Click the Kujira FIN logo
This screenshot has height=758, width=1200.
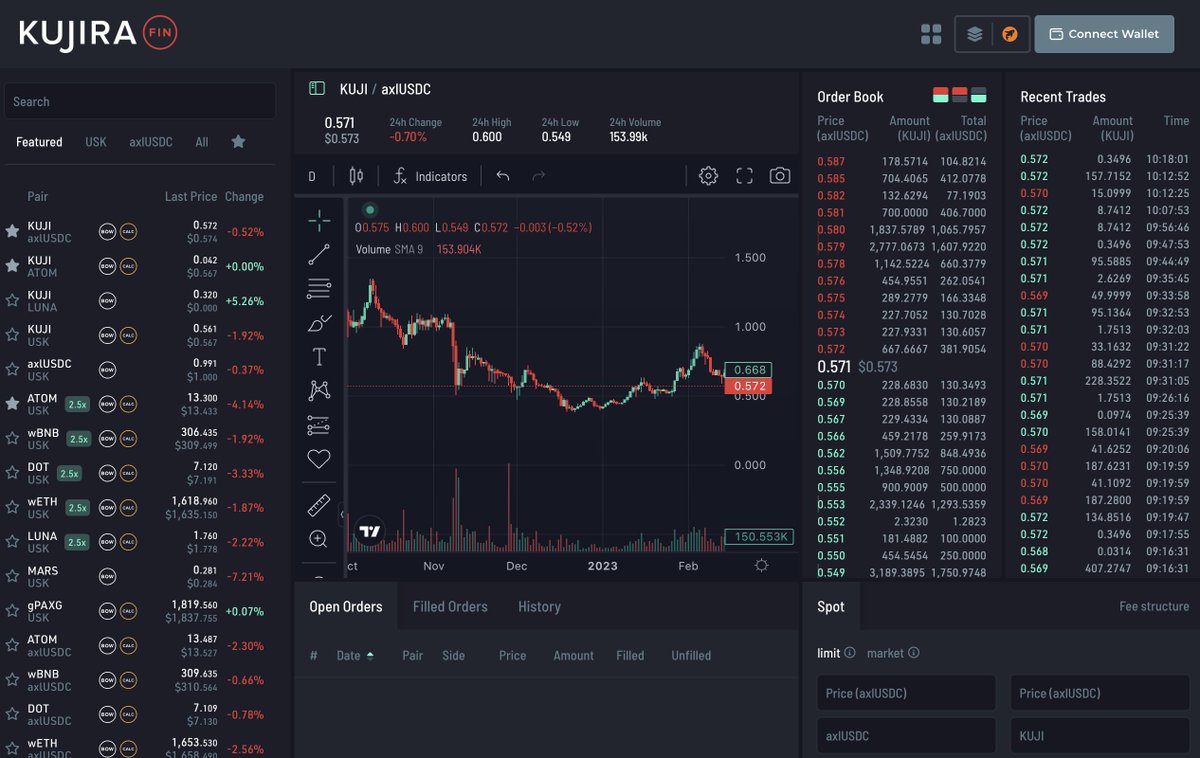point(98,34)
